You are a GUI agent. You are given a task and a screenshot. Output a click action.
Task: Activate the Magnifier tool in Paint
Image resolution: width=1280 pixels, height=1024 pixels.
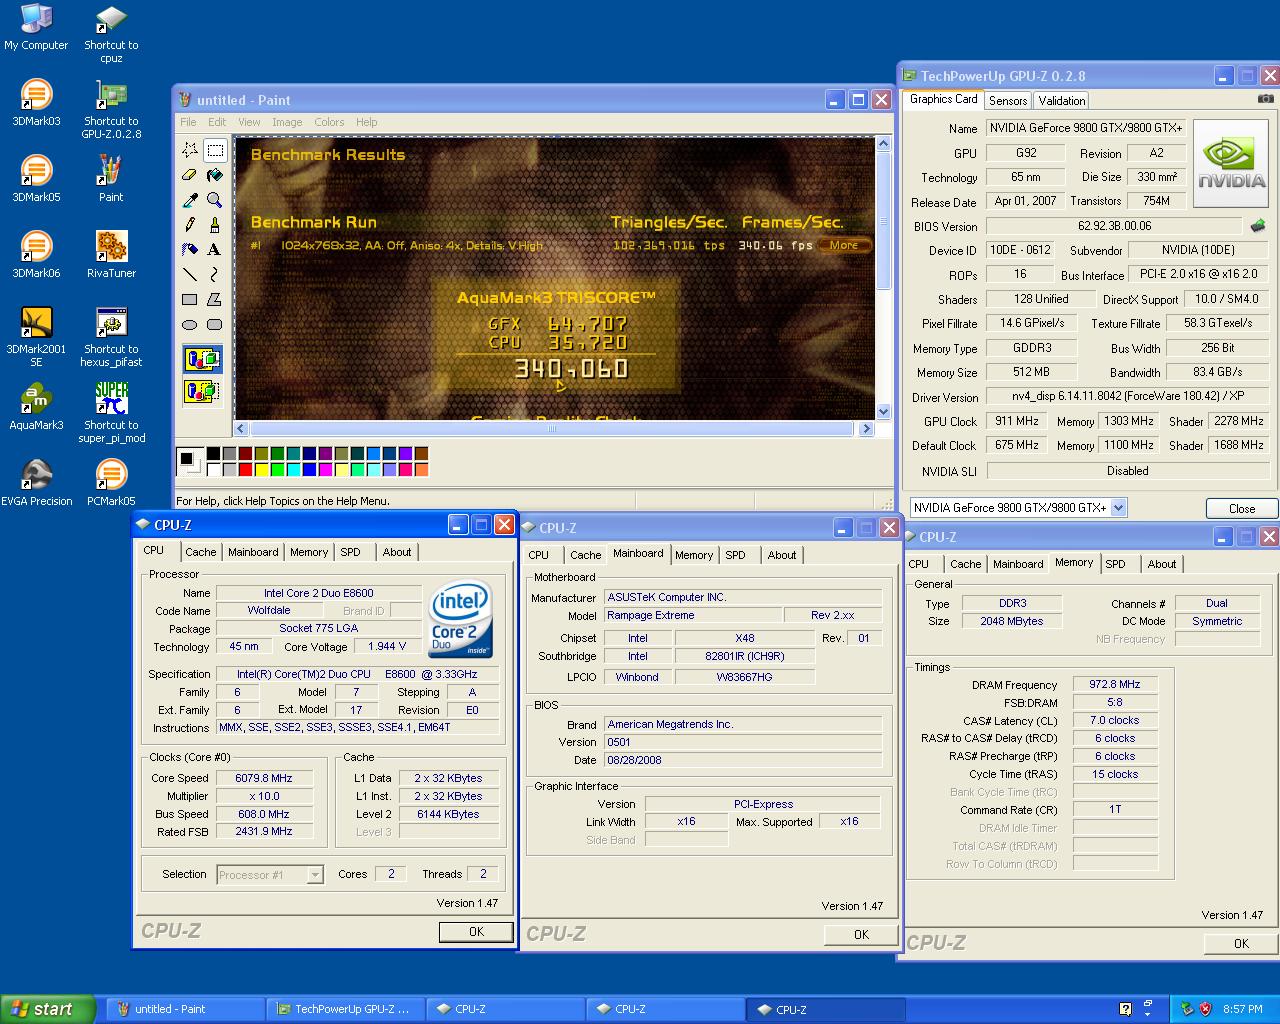pos(214,200)
